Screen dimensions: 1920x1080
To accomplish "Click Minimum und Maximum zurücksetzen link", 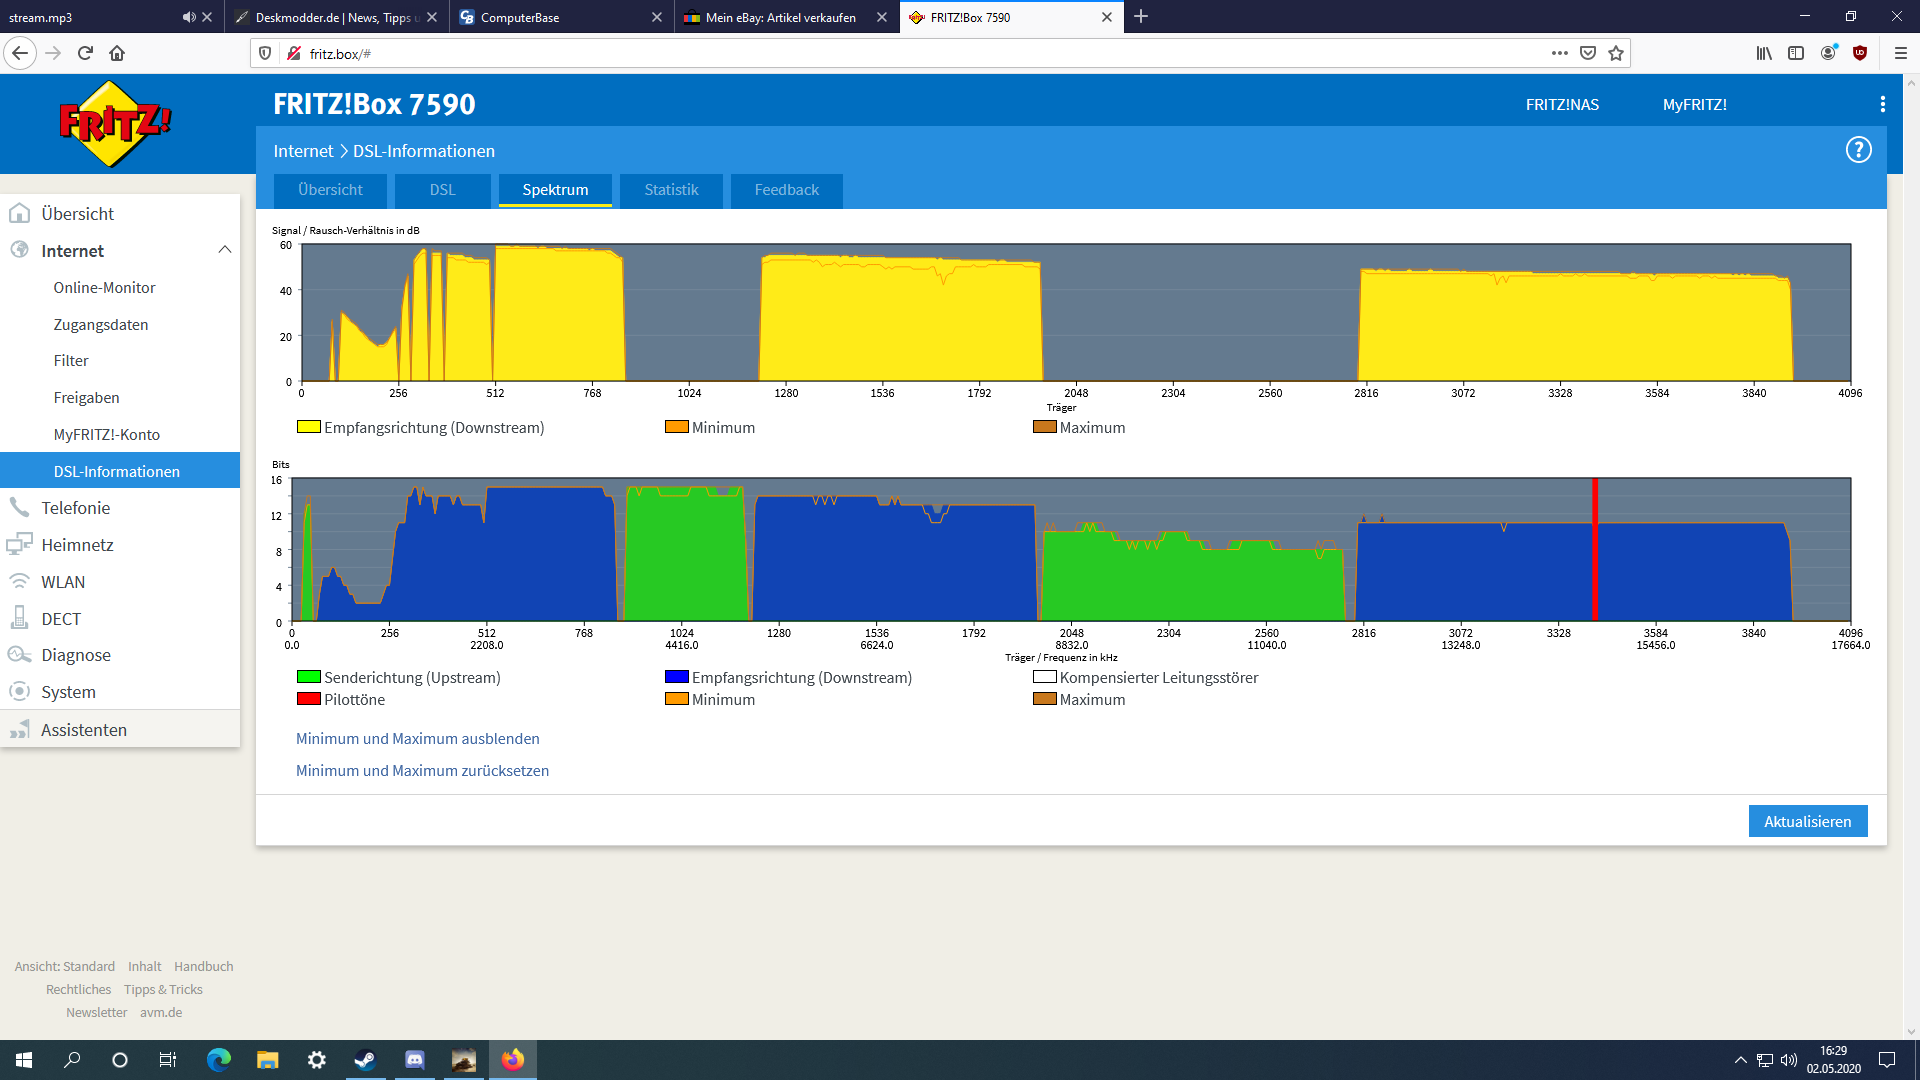I will click(422, 770).
